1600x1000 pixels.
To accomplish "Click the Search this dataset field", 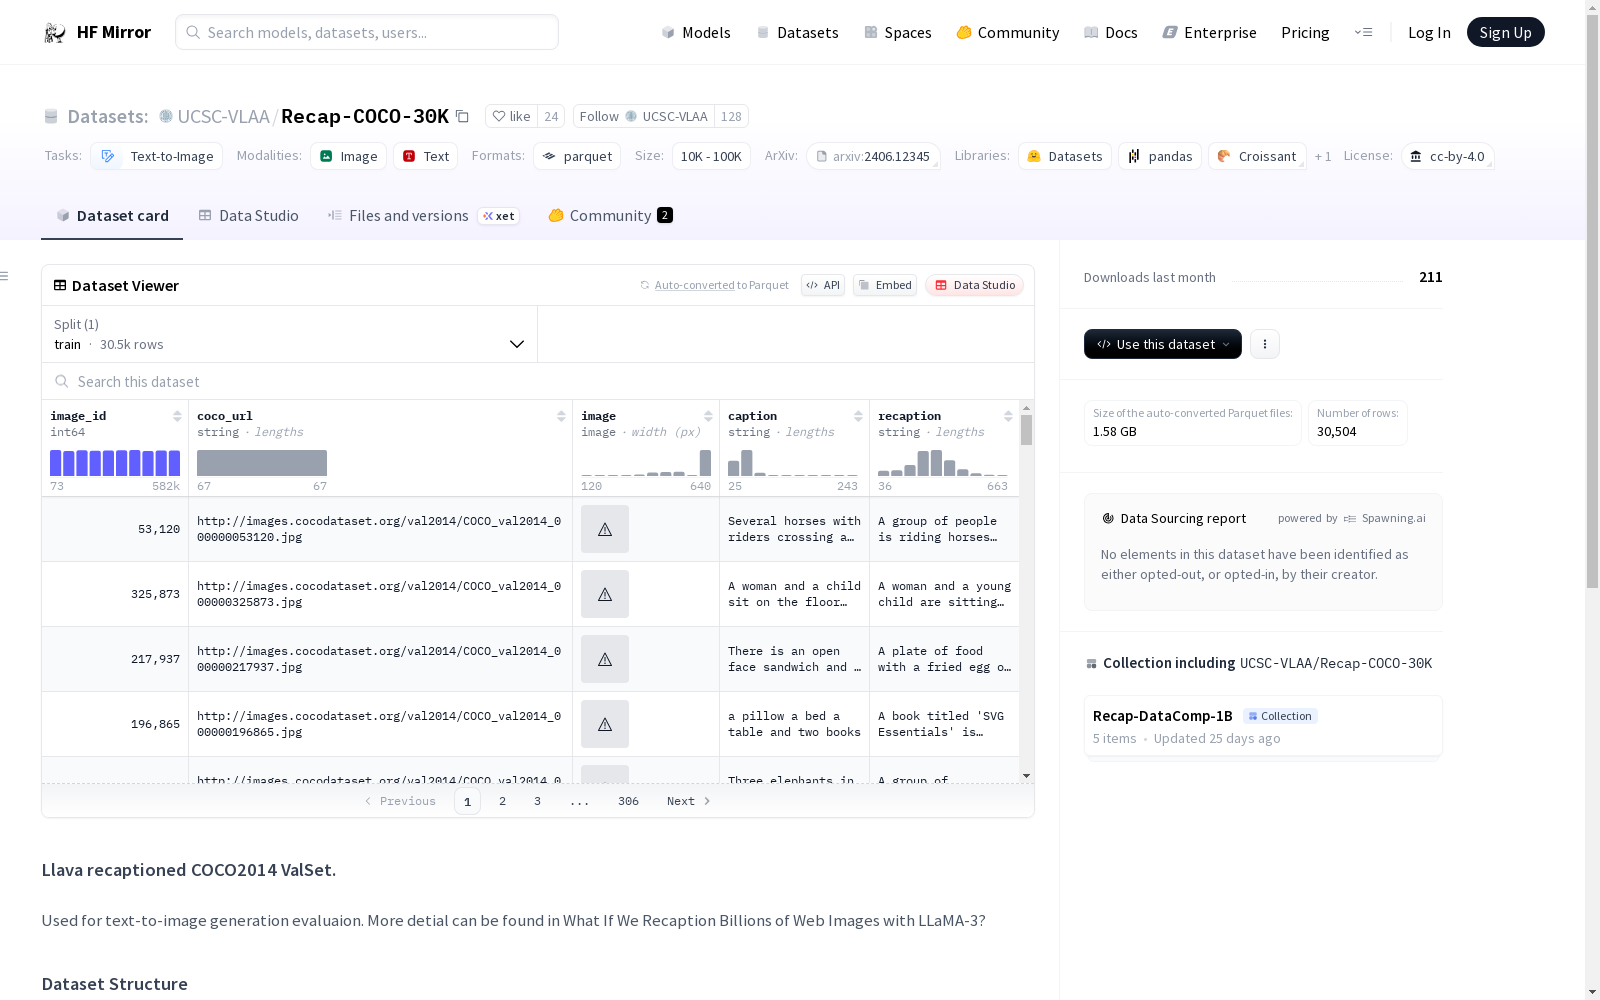I will coord(538,381).
